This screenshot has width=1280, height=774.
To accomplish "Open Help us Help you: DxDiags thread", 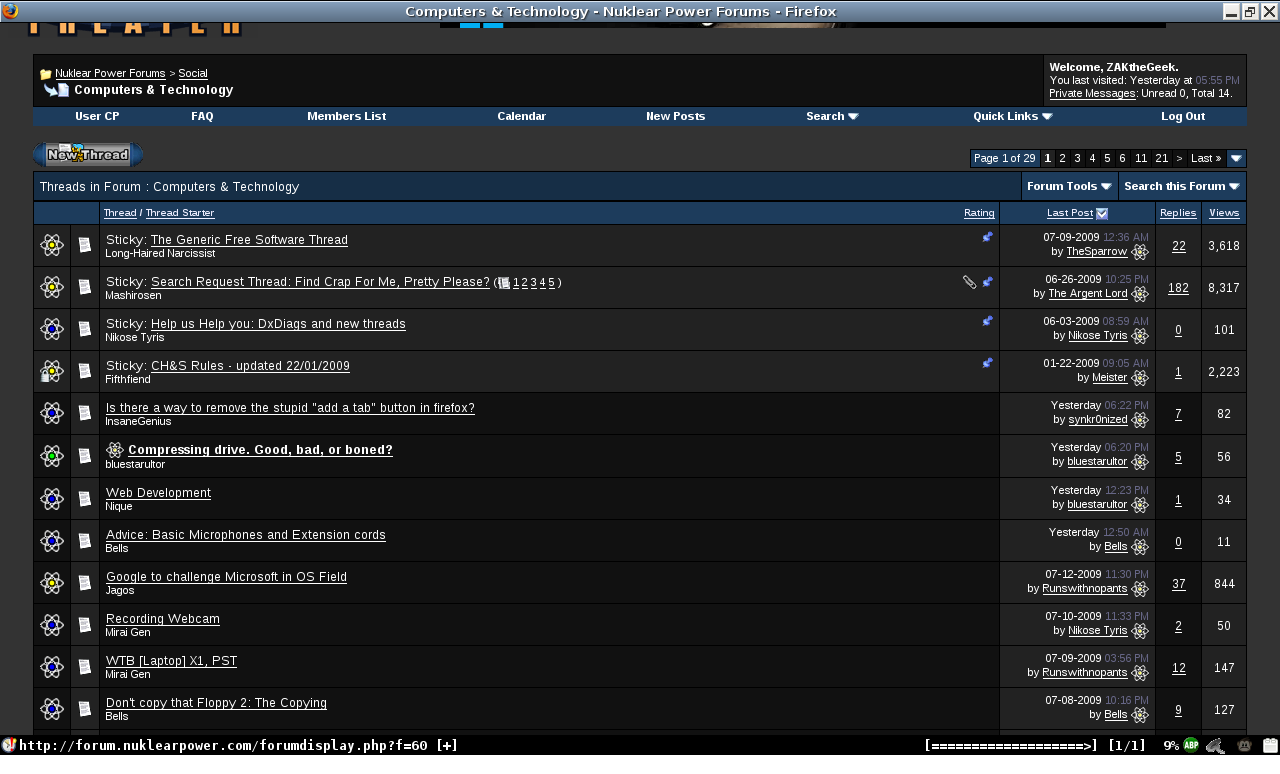I will (278, 324).
